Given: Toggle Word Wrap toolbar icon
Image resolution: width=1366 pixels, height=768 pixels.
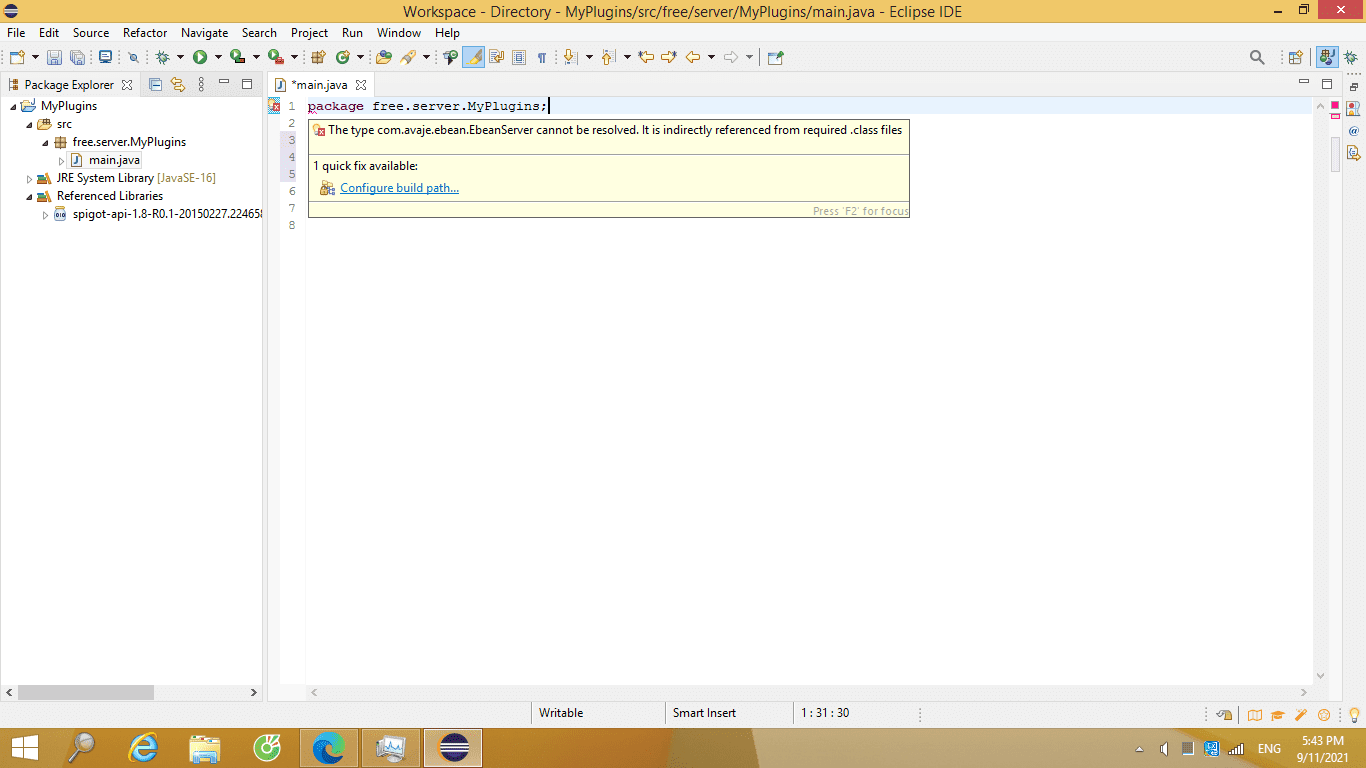Looking at the screenshot, I should point(496,58).
